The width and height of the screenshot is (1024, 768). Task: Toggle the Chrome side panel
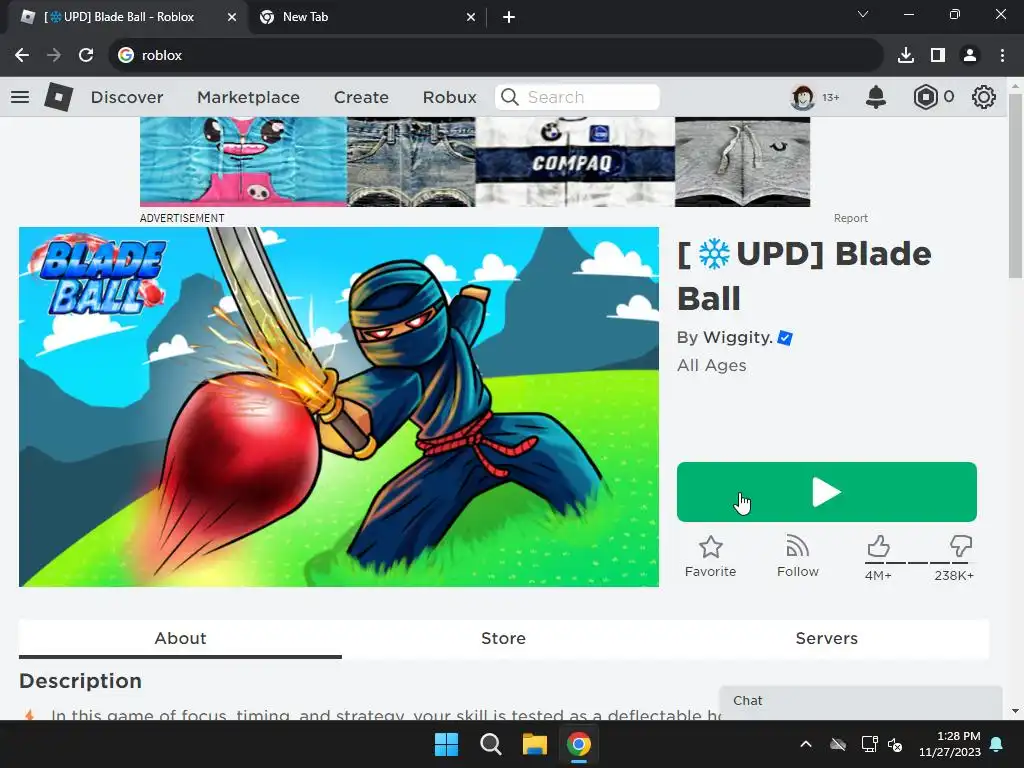(938, 56)
